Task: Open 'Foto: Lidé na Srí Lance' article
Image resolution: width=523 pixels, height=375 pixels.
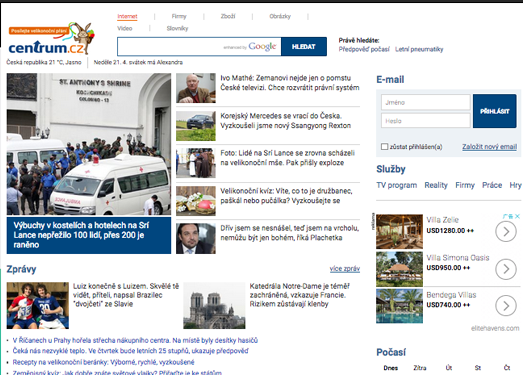Action: 287,158
